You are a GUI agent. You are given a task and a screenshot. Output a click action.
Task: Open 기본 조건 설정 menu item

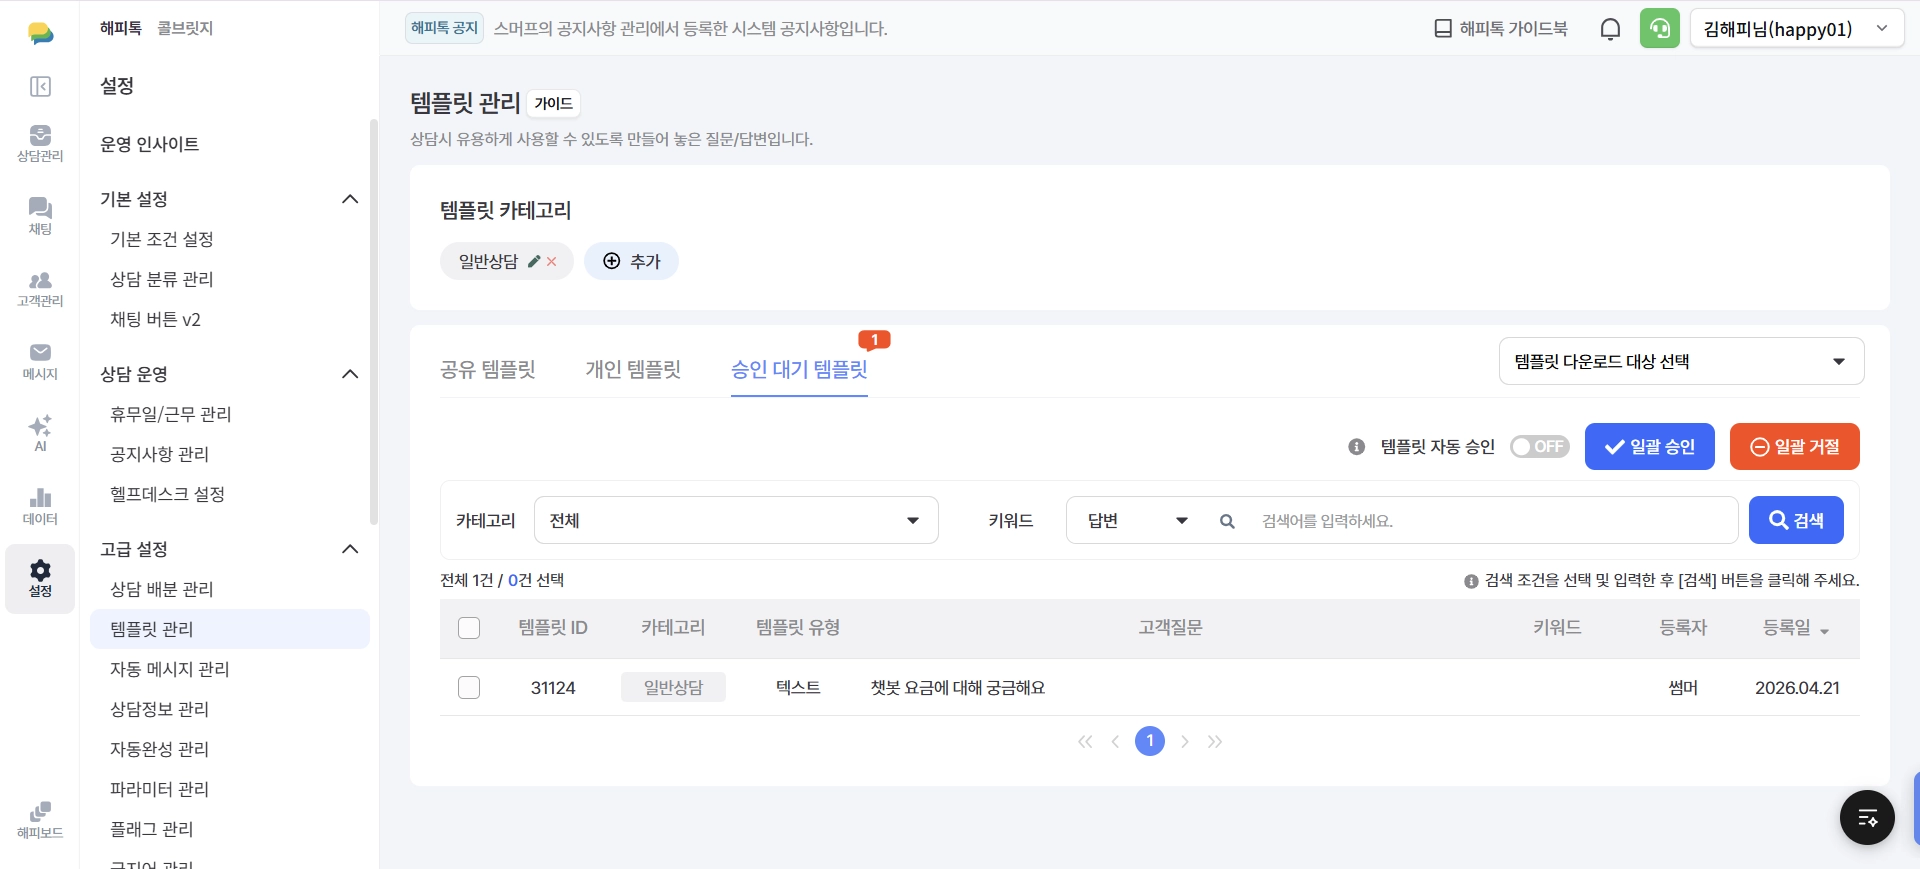pos(162,239)
